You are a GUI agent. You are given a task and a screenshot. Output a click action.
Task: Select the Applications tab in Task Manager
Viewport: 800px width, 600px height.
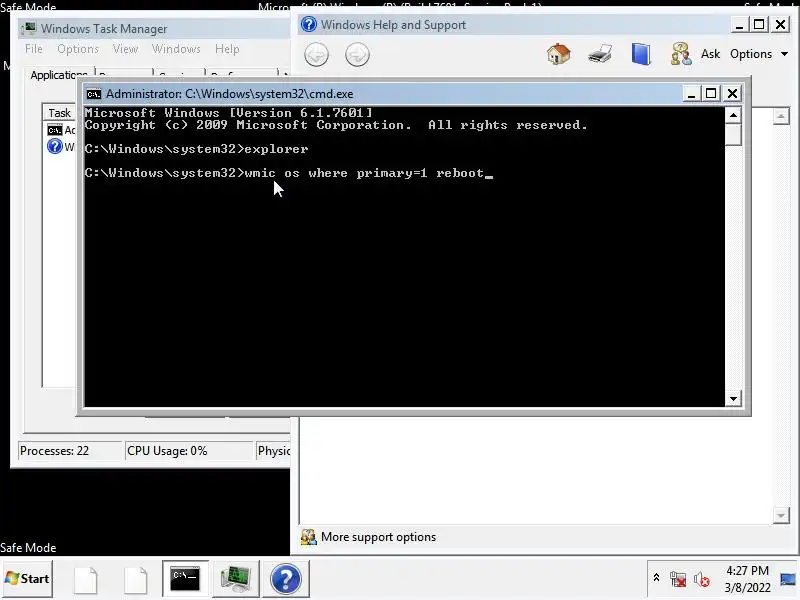coord(58,74)
